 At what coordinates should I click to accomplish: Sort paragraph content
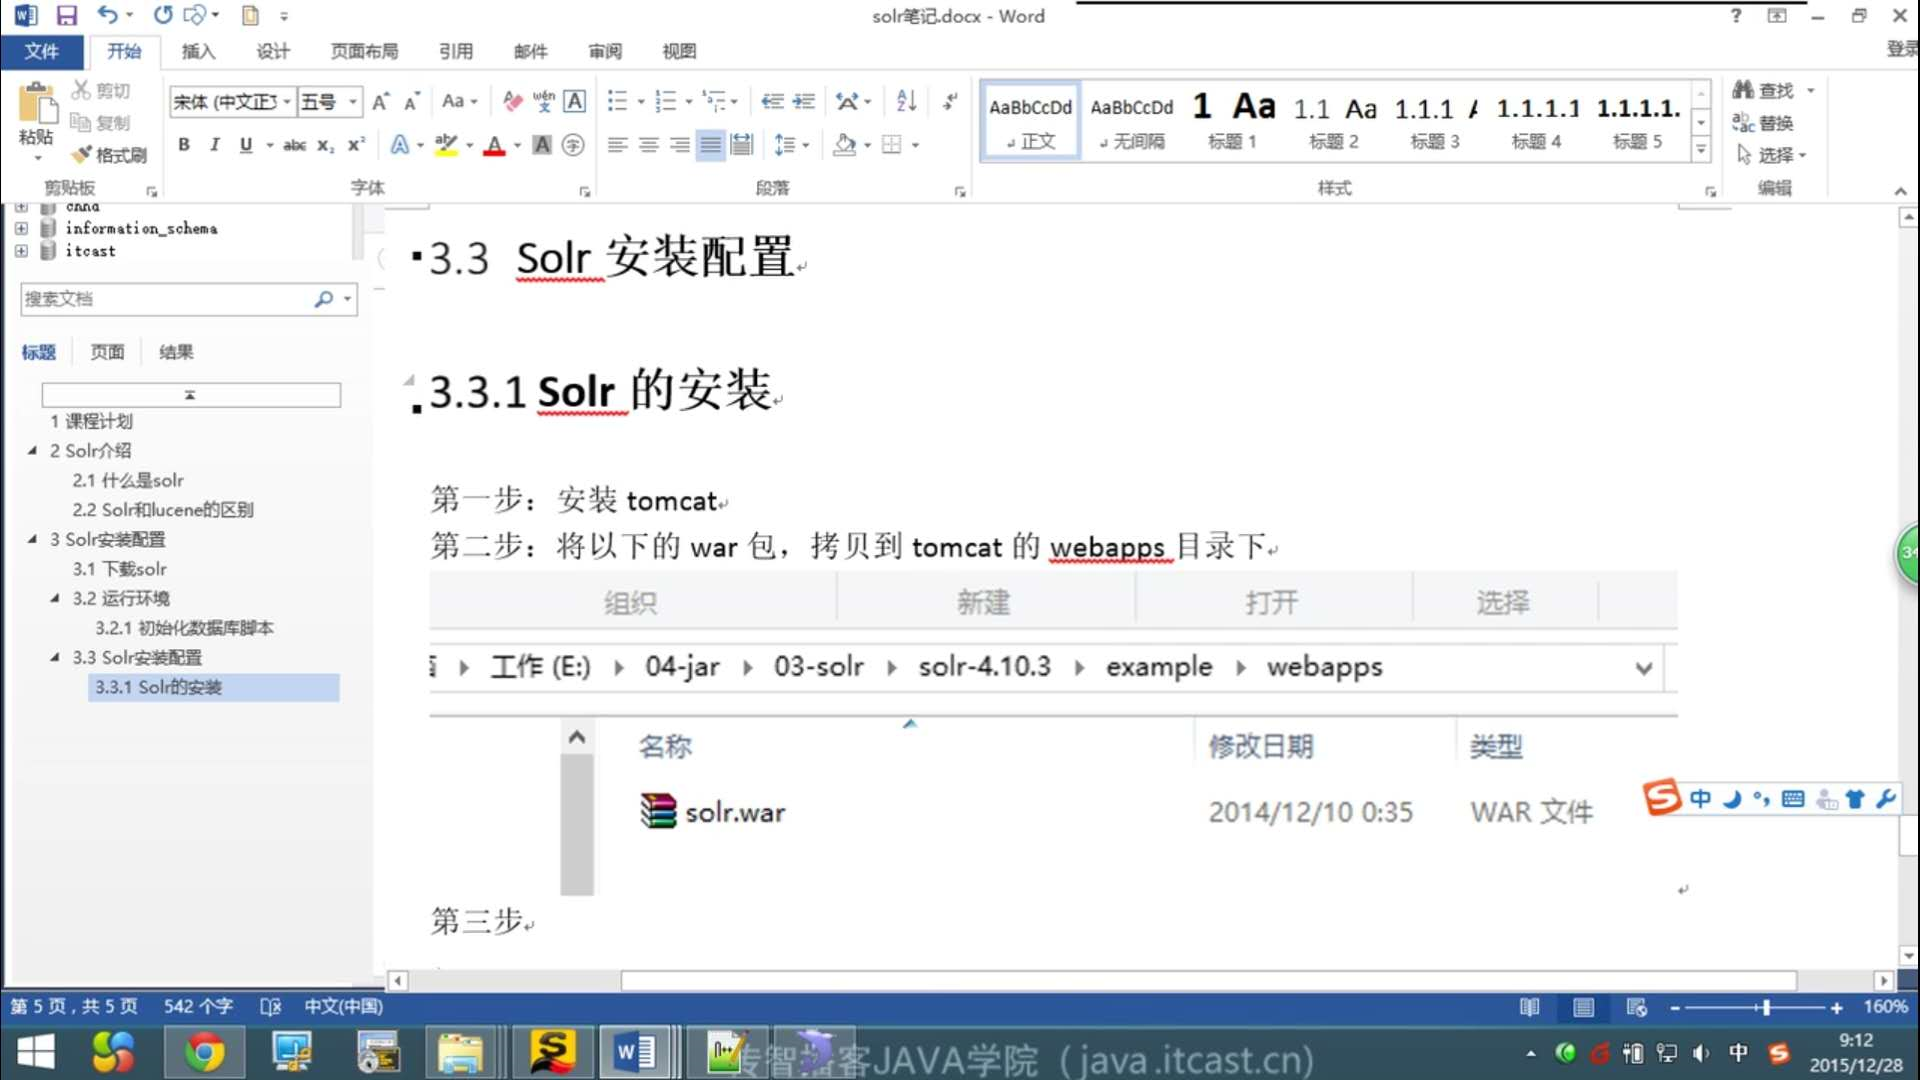click(906, 102)
